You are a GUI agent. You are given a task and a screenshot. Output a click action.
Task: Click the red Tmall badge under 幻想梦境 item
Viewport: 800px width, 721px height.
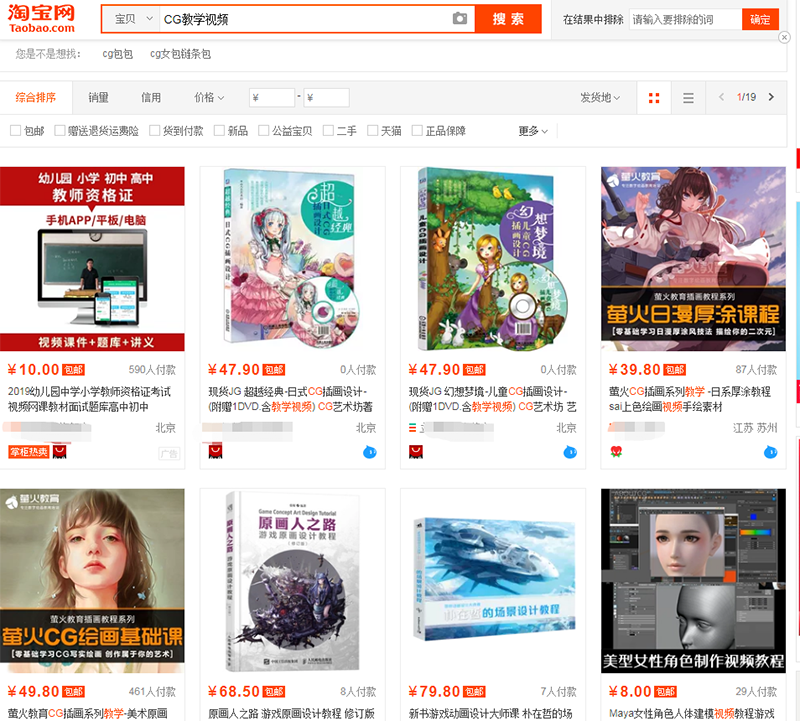[x=416, y=452]
